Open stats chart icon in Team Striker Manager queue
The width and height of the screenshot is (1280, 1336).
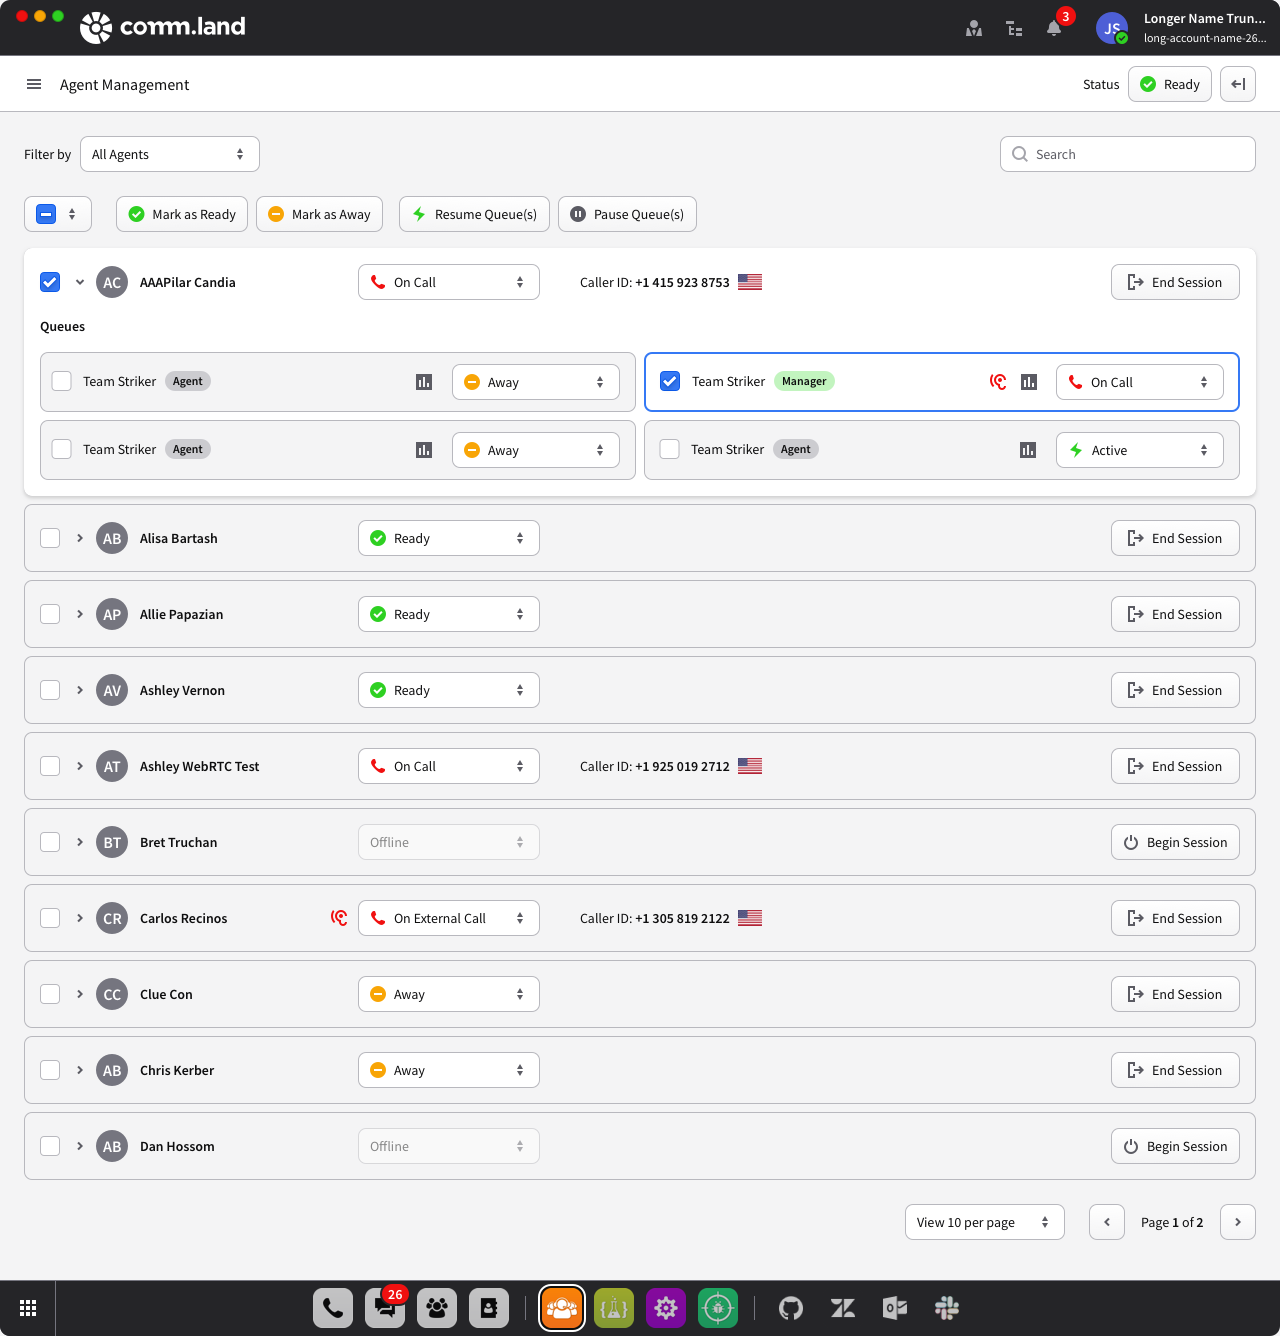(x=1029, y=382)
